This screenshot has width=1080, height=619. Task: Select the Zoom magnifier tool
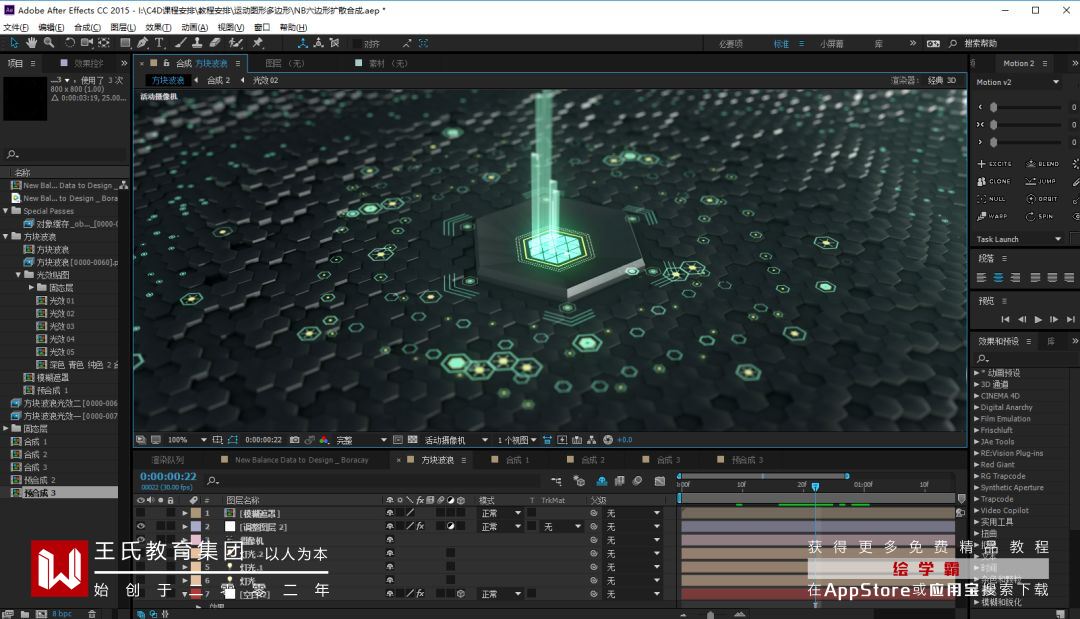(49, 43)
